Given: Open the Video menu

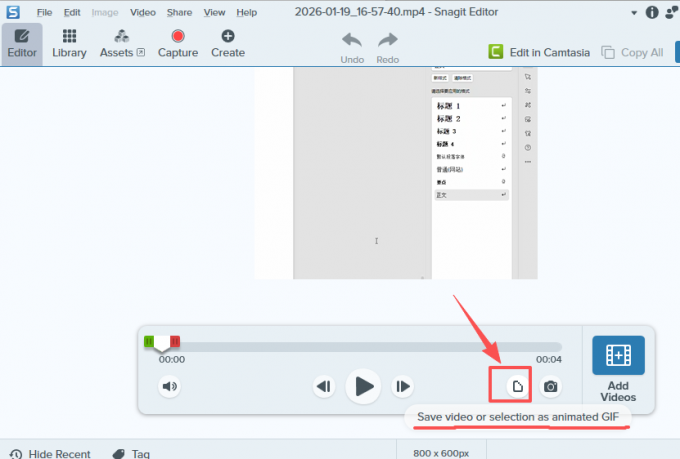Looking at the screenshot, I should pyautogui.click(x=143, y=13).
